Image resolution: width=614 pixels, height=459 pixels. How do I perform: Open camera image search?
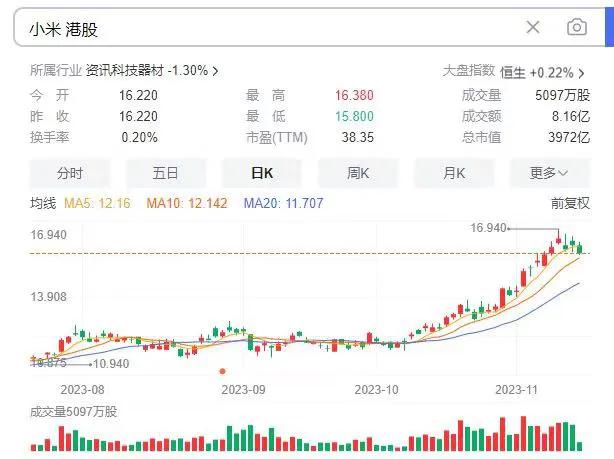[x=577, y=27]
